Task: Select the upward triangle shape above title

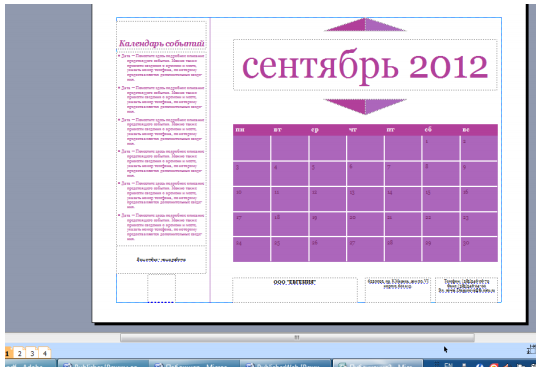Action: [365, 25]
